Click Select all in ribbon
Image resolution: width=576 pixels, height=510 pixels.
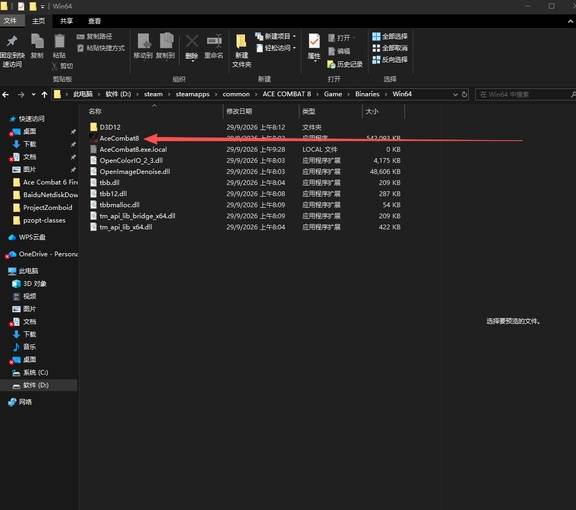[x=389, y=36]
